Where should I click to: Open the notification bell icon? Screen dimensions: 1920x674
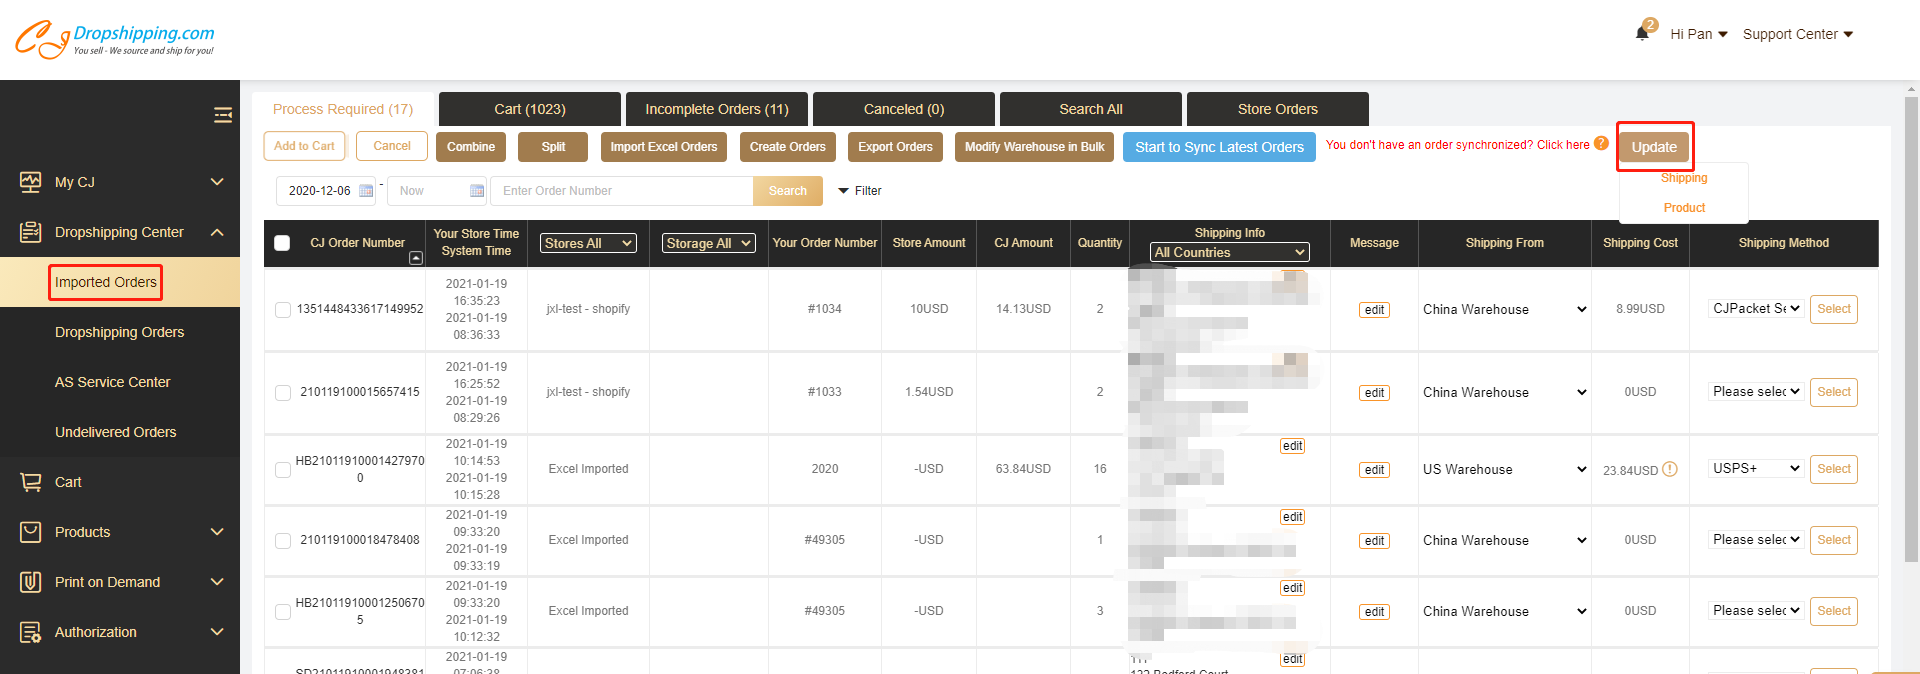tap(1641, 33)
